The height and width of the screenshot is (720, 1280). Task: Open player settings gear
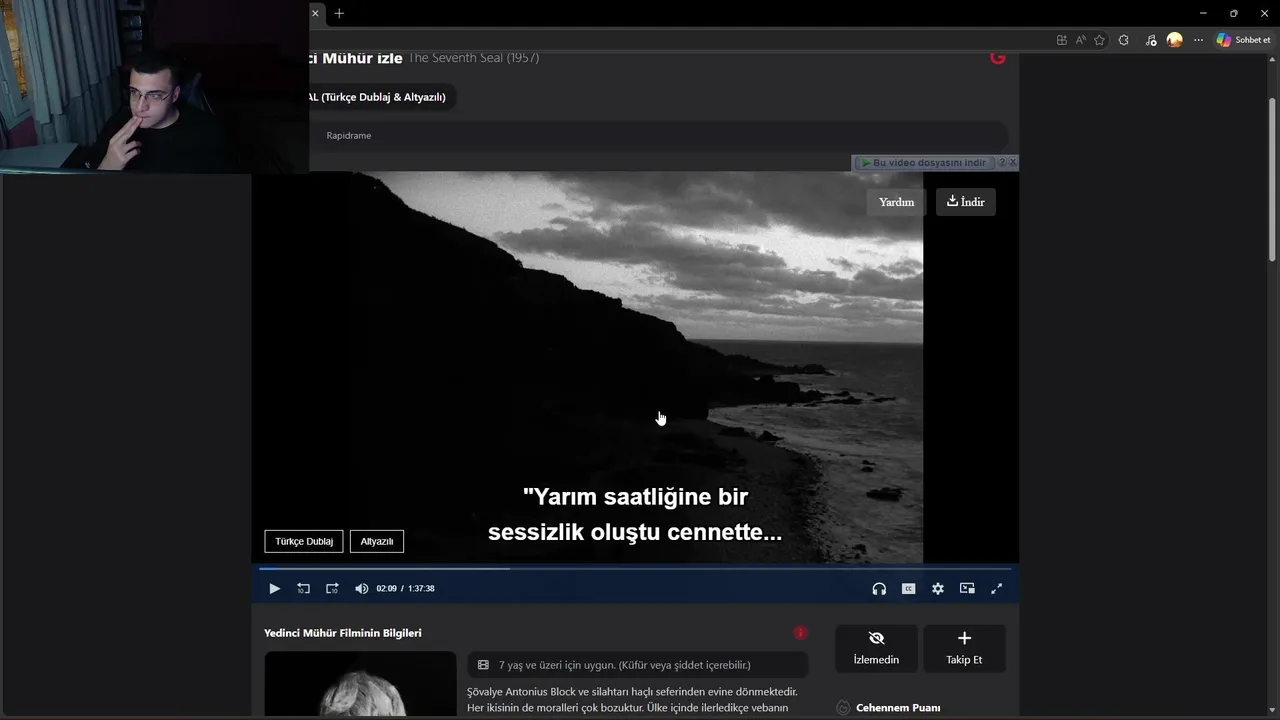(938, 589)
